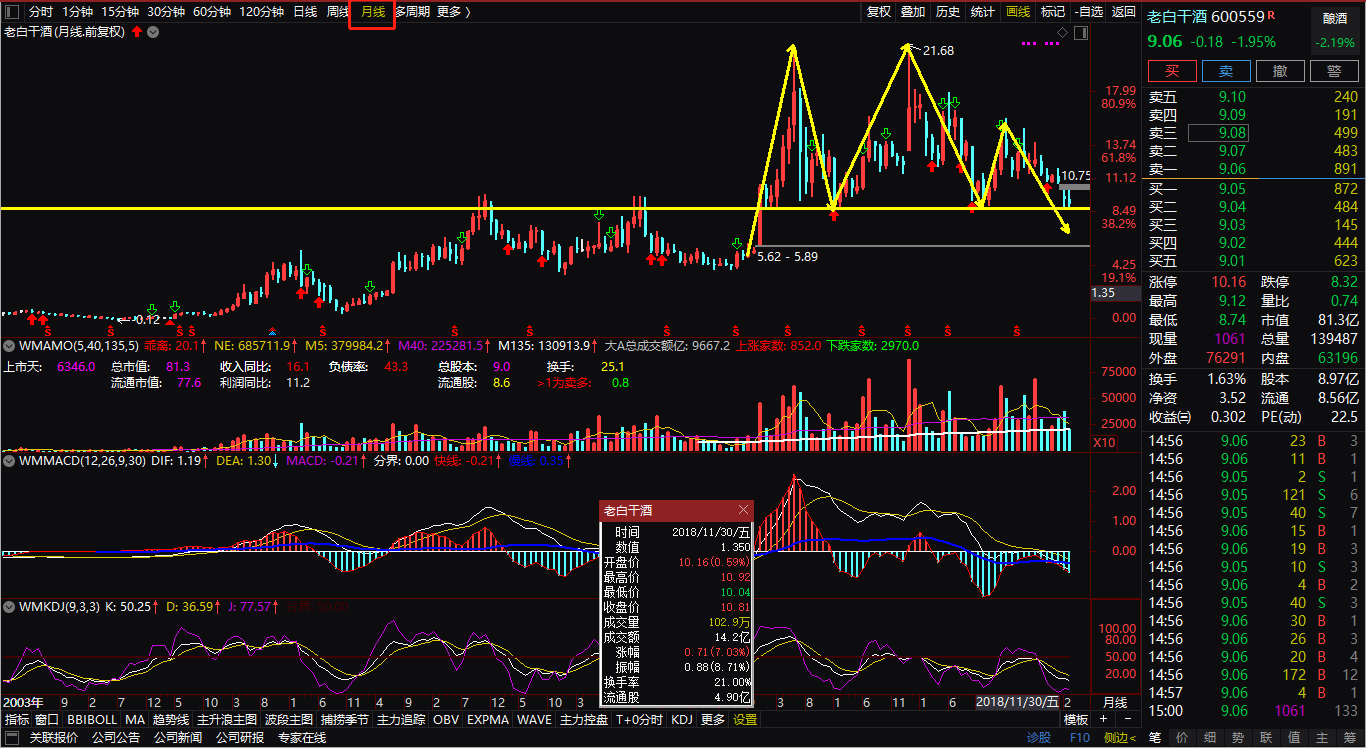Click 返回 back button
This screenshot has width=1366, height=748.
coord(1124,12)
